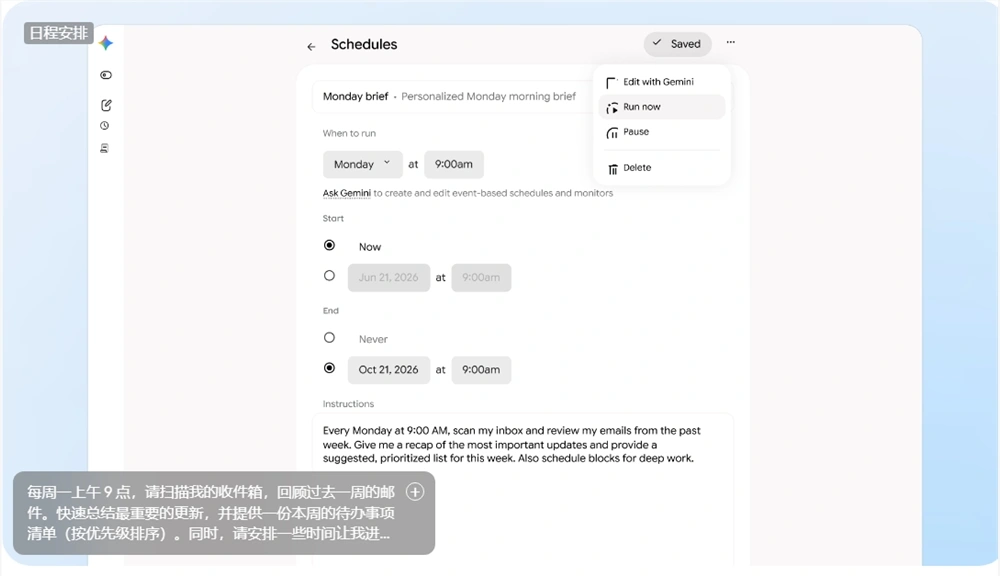Open the schedules clock icon in sidebar
Viewport: 1000px width, 576px height.
click(x=105, y=126)
